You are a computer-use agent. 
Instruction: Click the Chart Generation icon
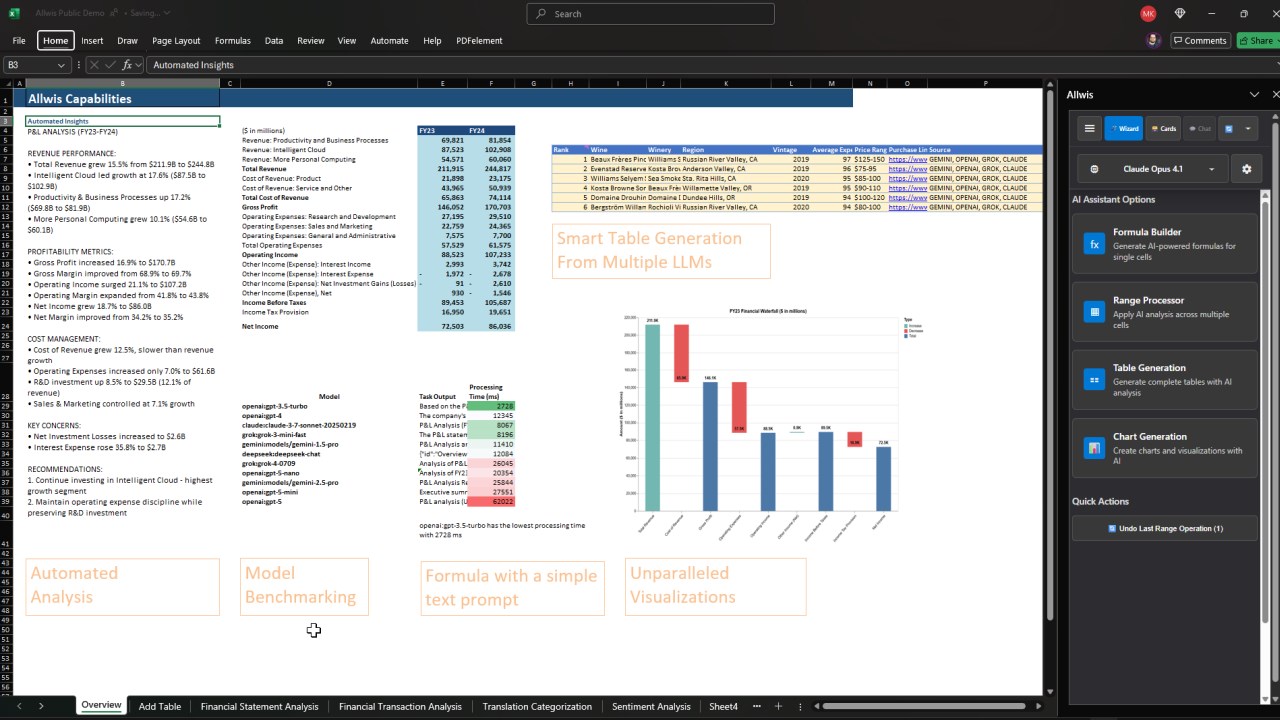[1094, 448]
